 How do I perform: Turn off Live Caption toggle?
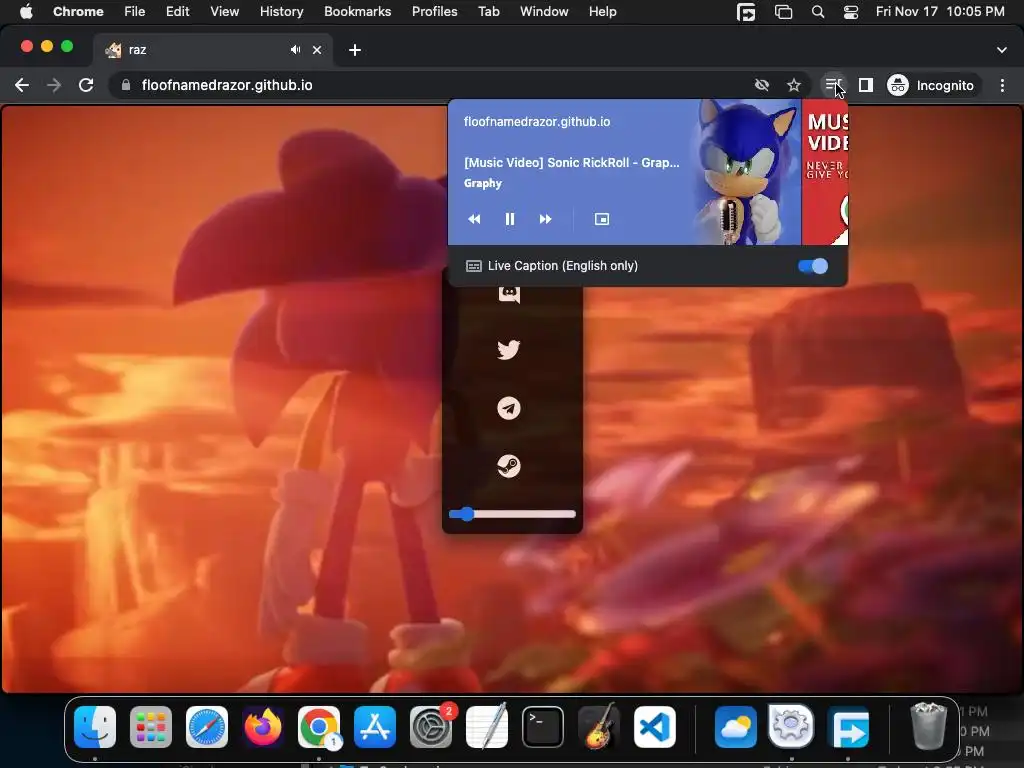[x=812, y=266]
